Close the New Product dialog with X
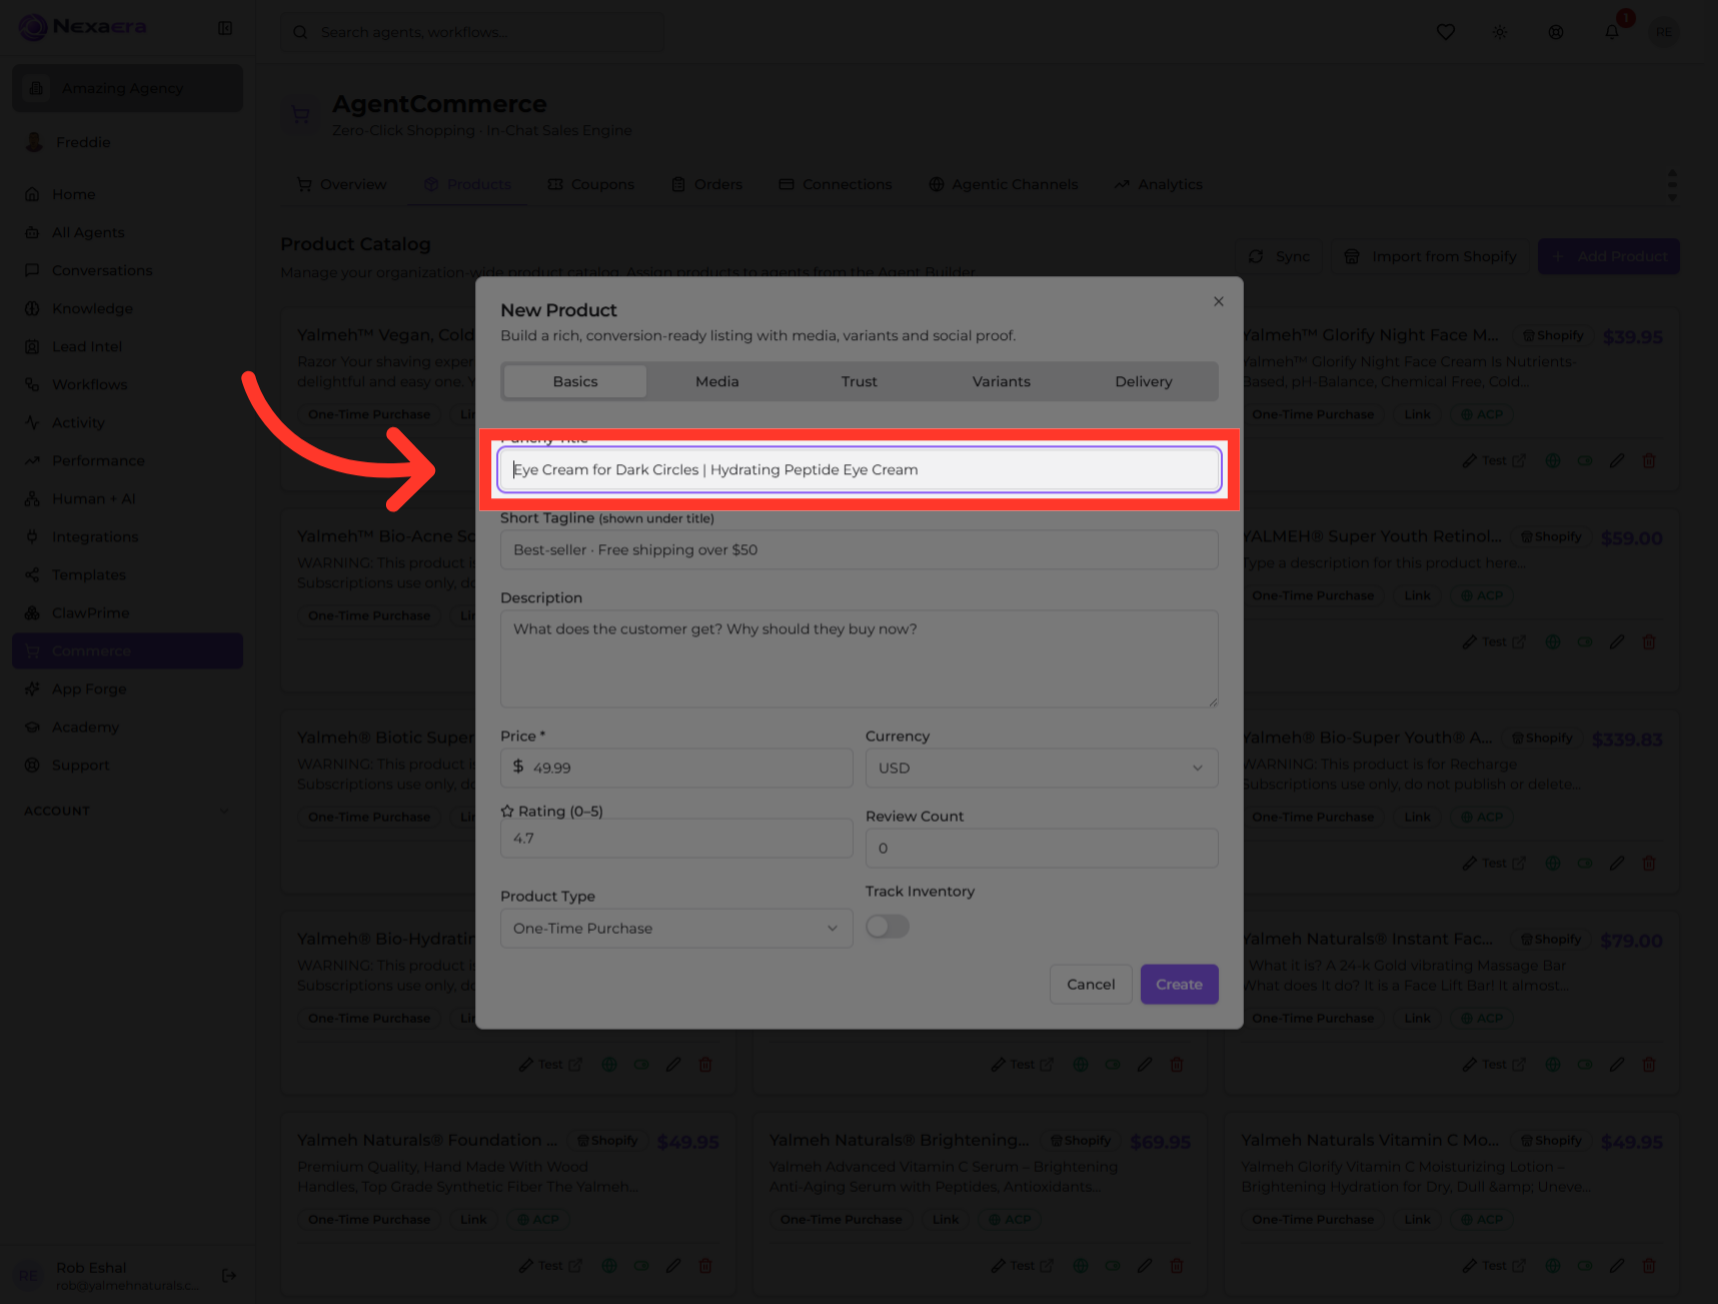1718x1304 pixels. pyautogui.click(x=1218, y=301)
